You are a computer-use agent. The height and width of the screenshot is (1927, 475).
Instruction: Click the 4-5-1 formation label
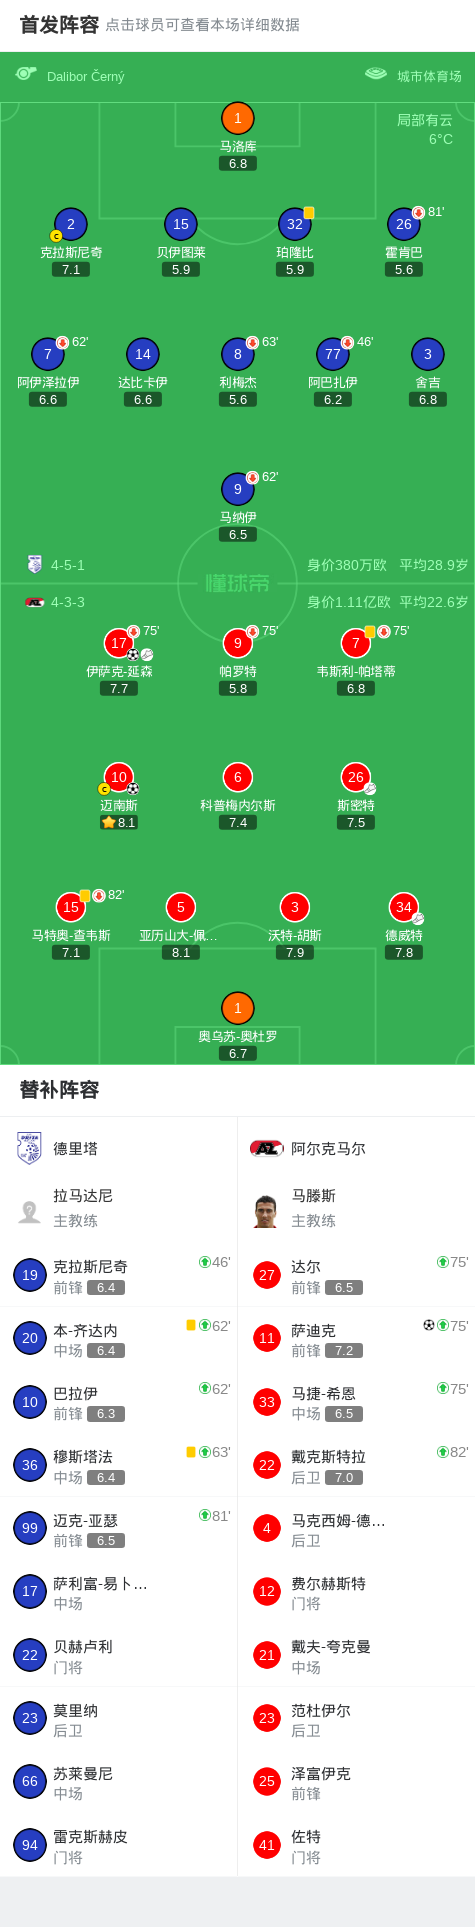68,565
